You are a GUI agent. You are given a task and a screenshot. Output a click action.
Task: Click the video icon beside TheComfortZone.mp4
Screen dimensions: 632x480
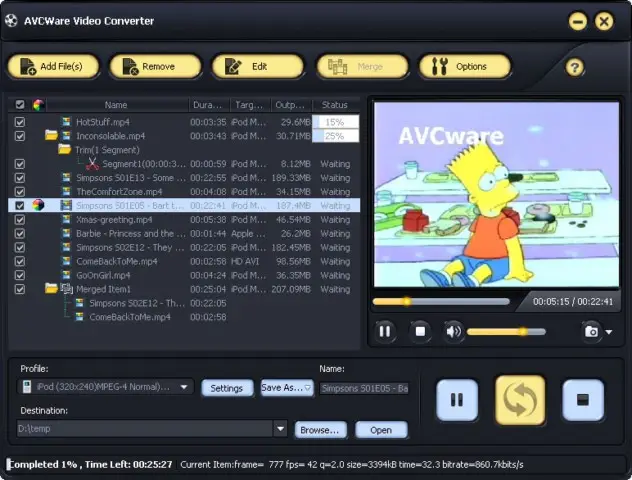pos(66,191)
